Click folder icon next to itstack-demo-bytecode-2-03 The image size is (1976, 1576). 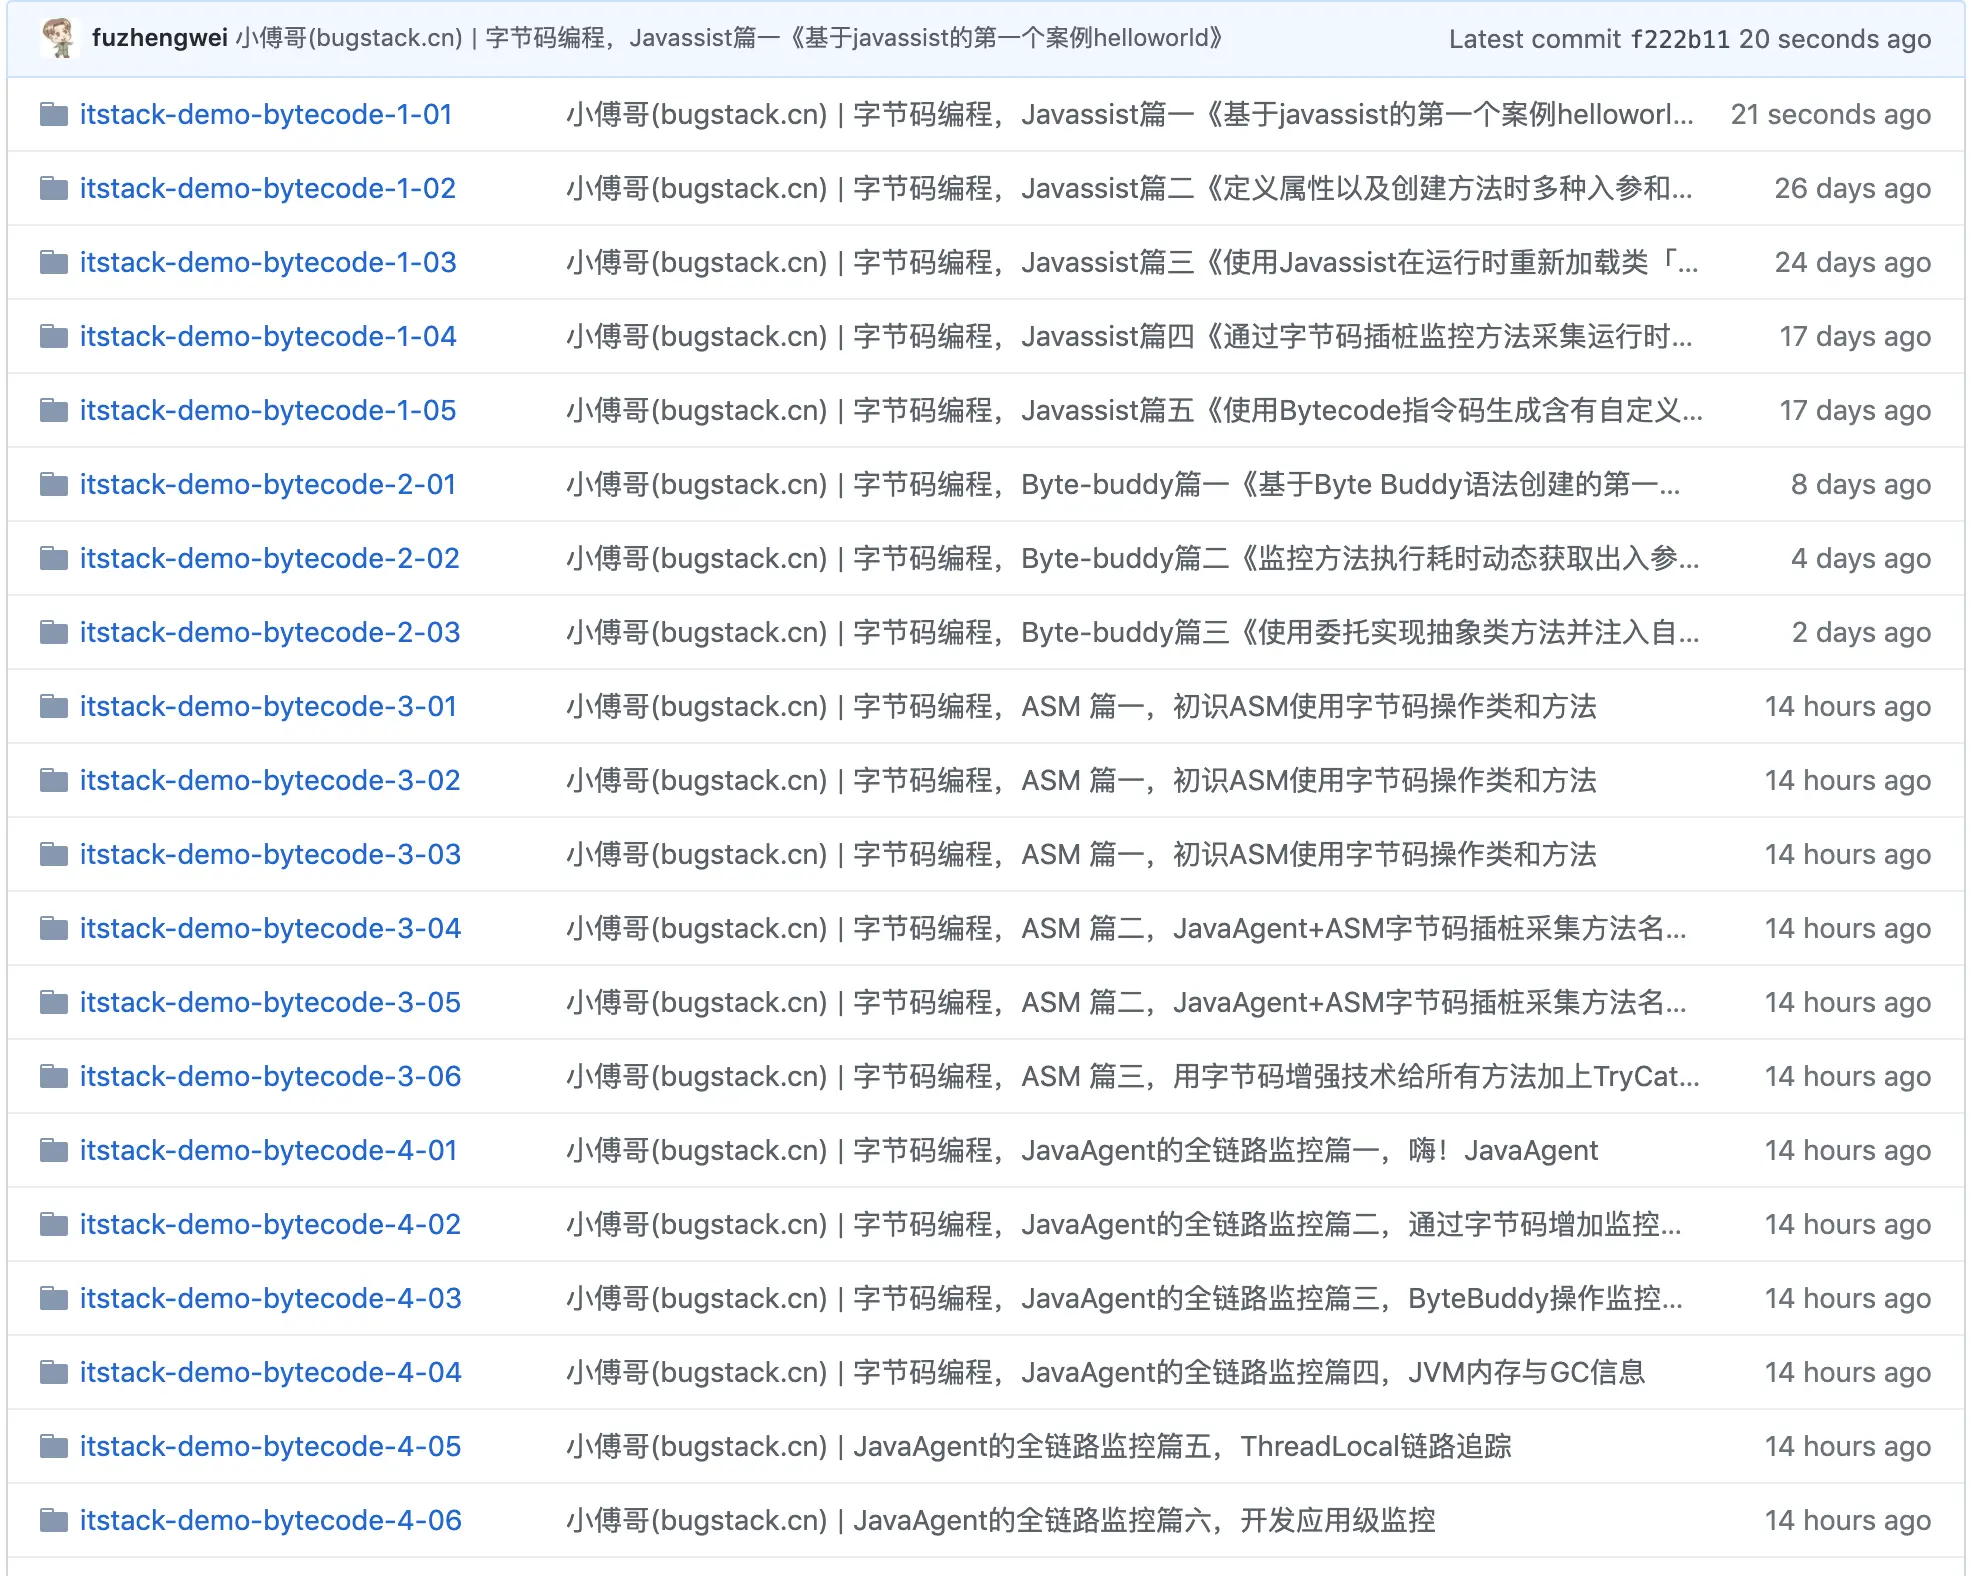pos(54,633)
